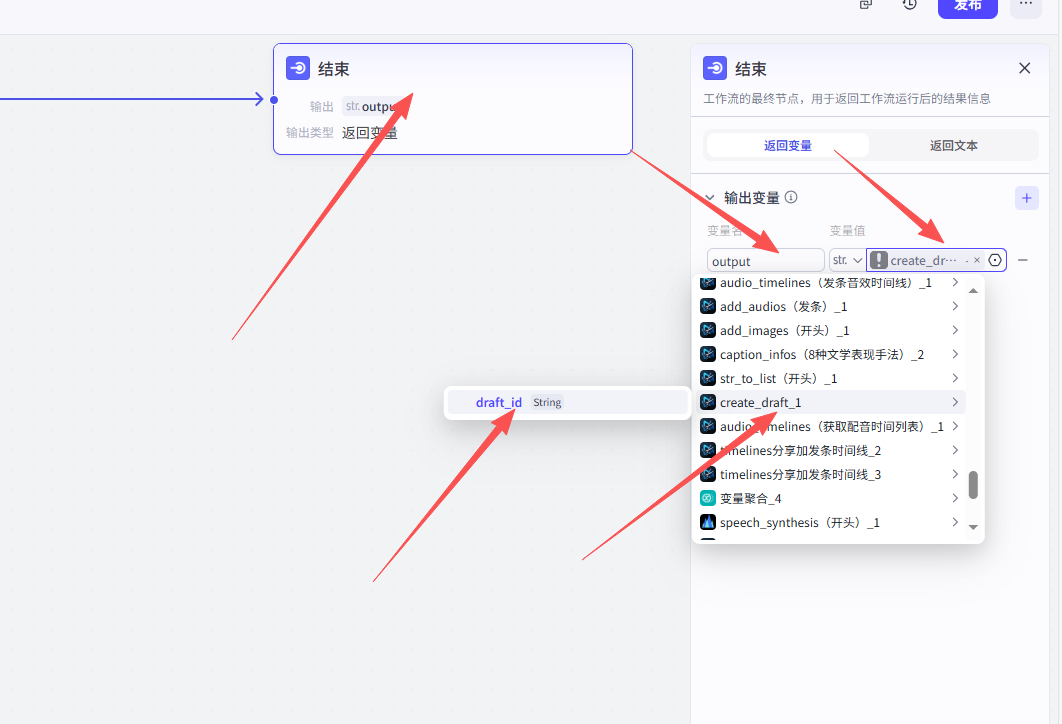Open the three-dots more options menu
1062x724 pixels.
coord(1025,4)
